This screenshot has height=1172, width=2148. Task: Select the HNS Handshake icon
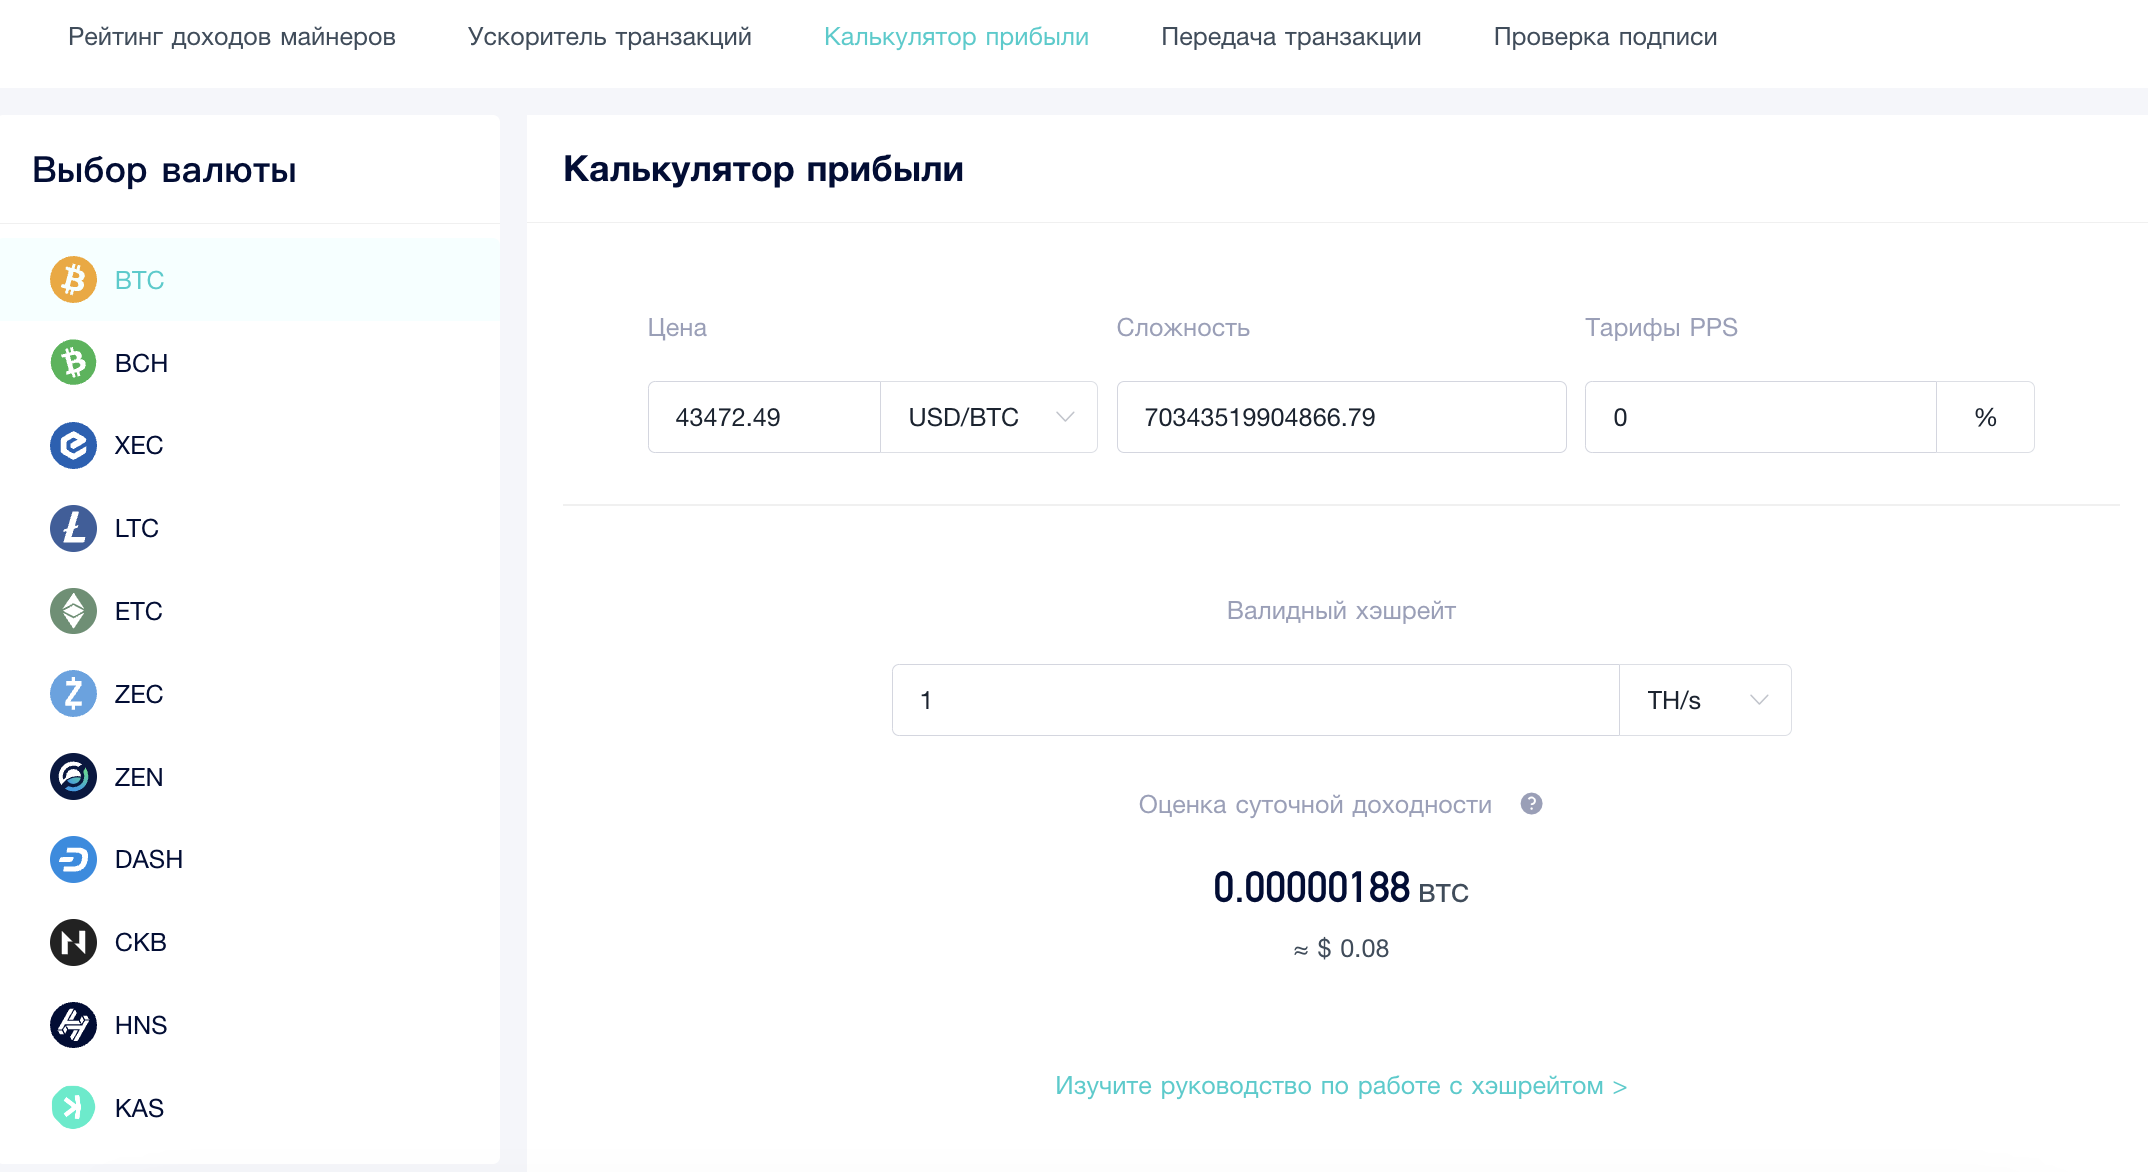tap(73, 1025)
